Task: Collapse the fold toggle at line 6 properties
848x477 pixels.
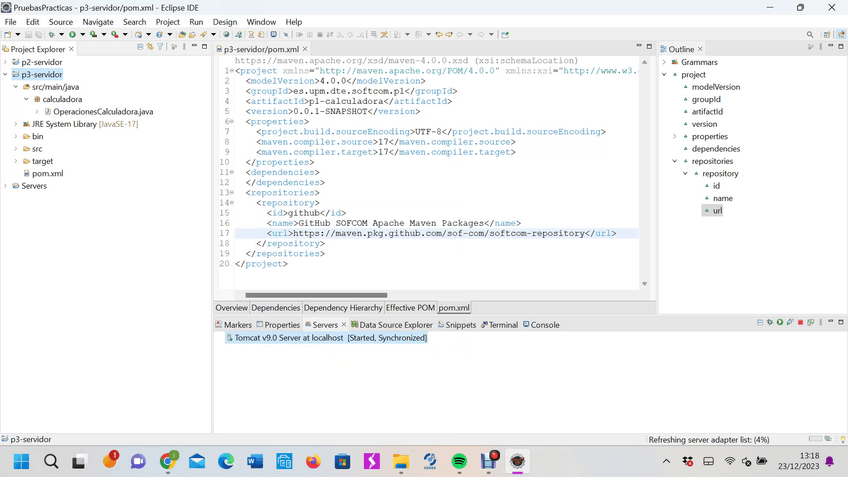Action: [x=232, y=122]
